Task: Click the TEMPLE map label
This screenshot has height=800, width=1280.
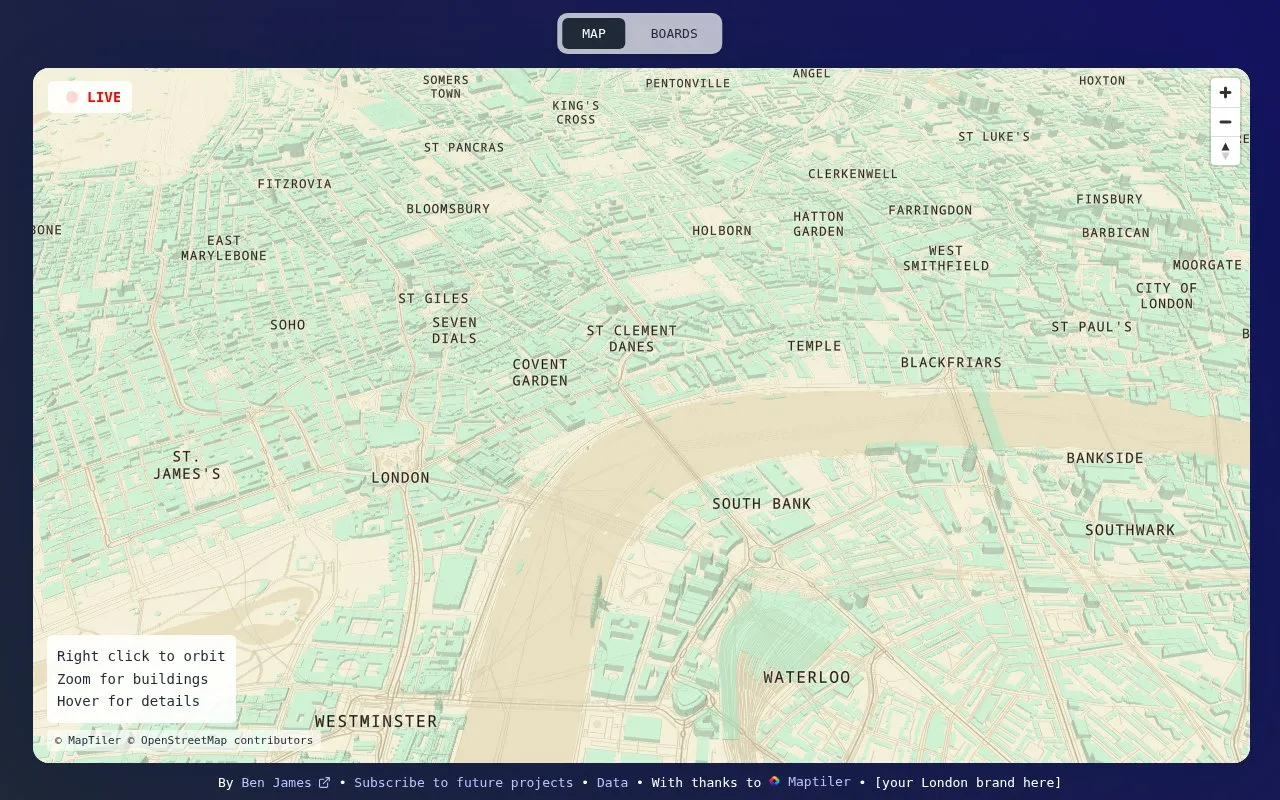Action: coord(814,346)
